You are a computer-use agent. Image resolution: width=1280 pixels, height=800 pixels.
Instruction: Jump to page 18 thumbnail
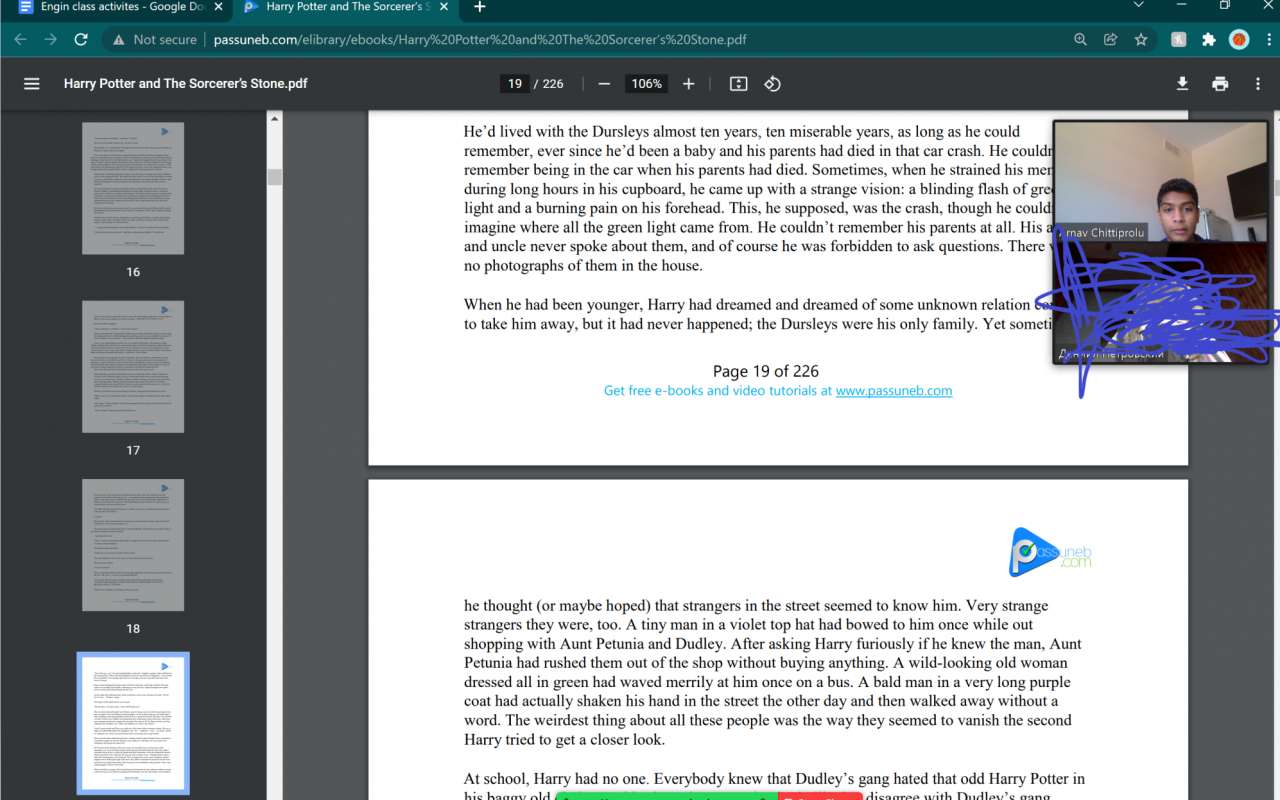(133, 545)
